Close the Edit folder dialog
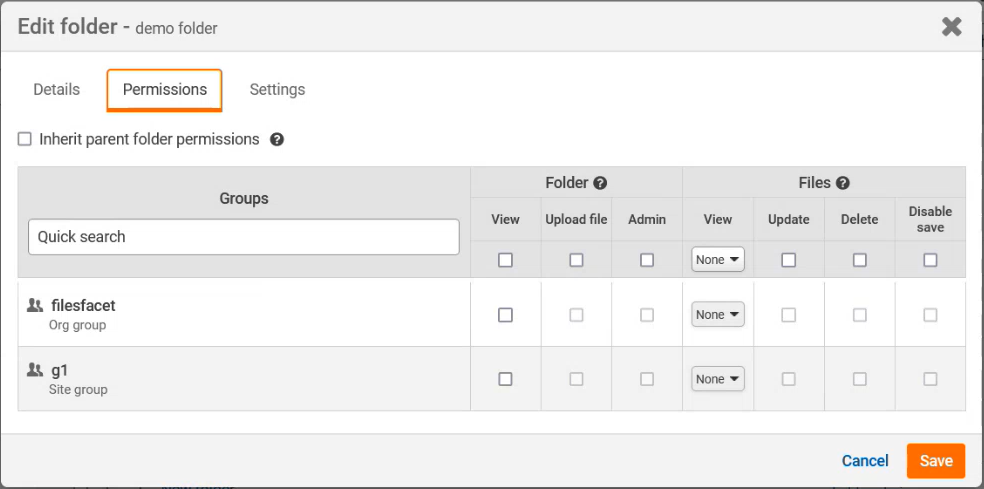The image size is (984, 489). (951, 27)
